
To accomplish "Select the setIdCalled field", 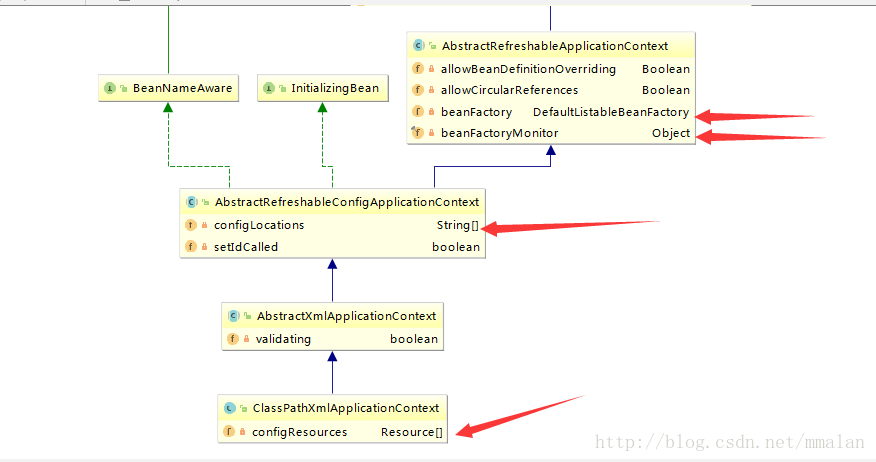I will (332, 246).
